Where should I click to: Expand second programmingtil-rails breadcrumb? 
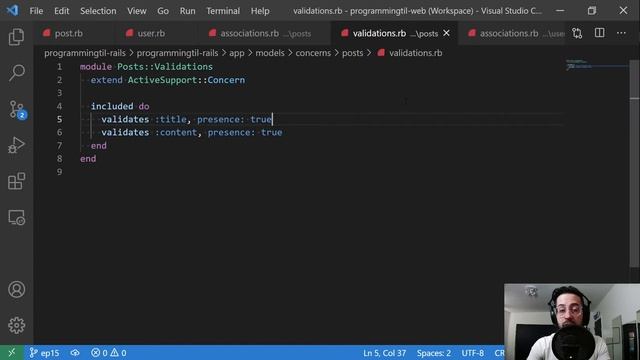click(x=177, y=53)
